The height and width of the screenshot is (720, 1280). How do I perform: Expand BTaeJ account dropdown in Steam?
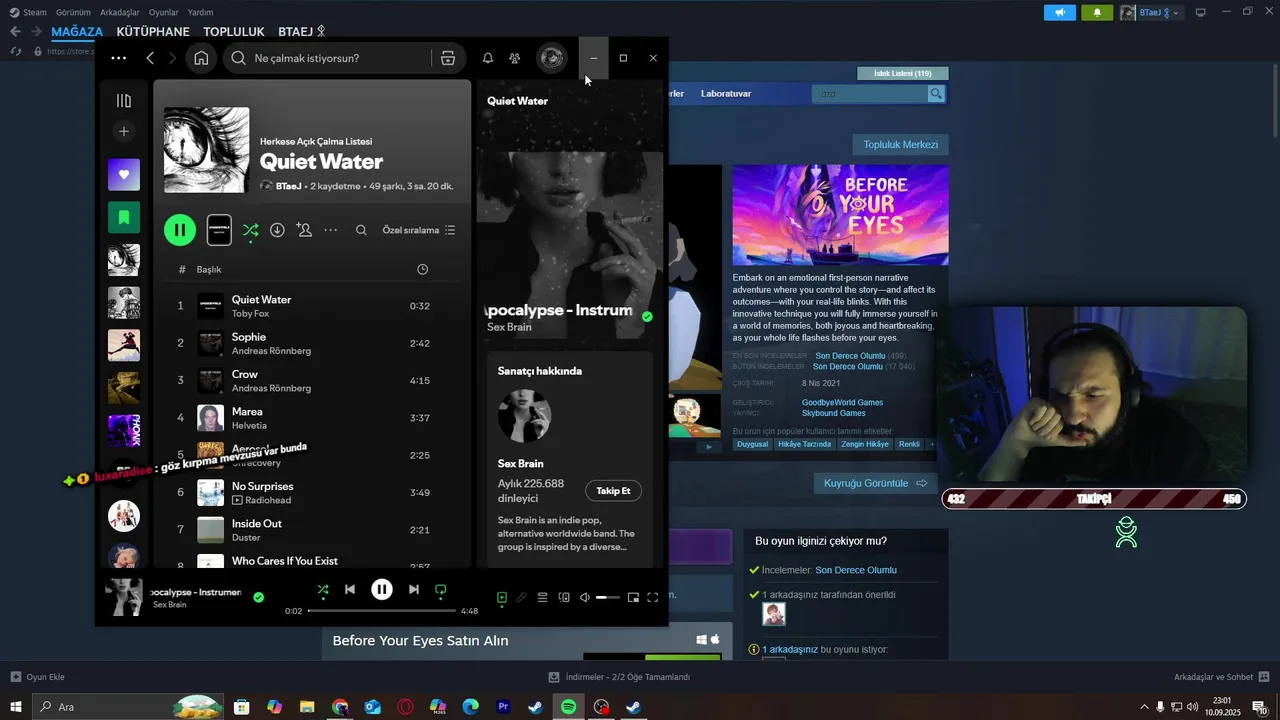click(x=1151, y=12)
